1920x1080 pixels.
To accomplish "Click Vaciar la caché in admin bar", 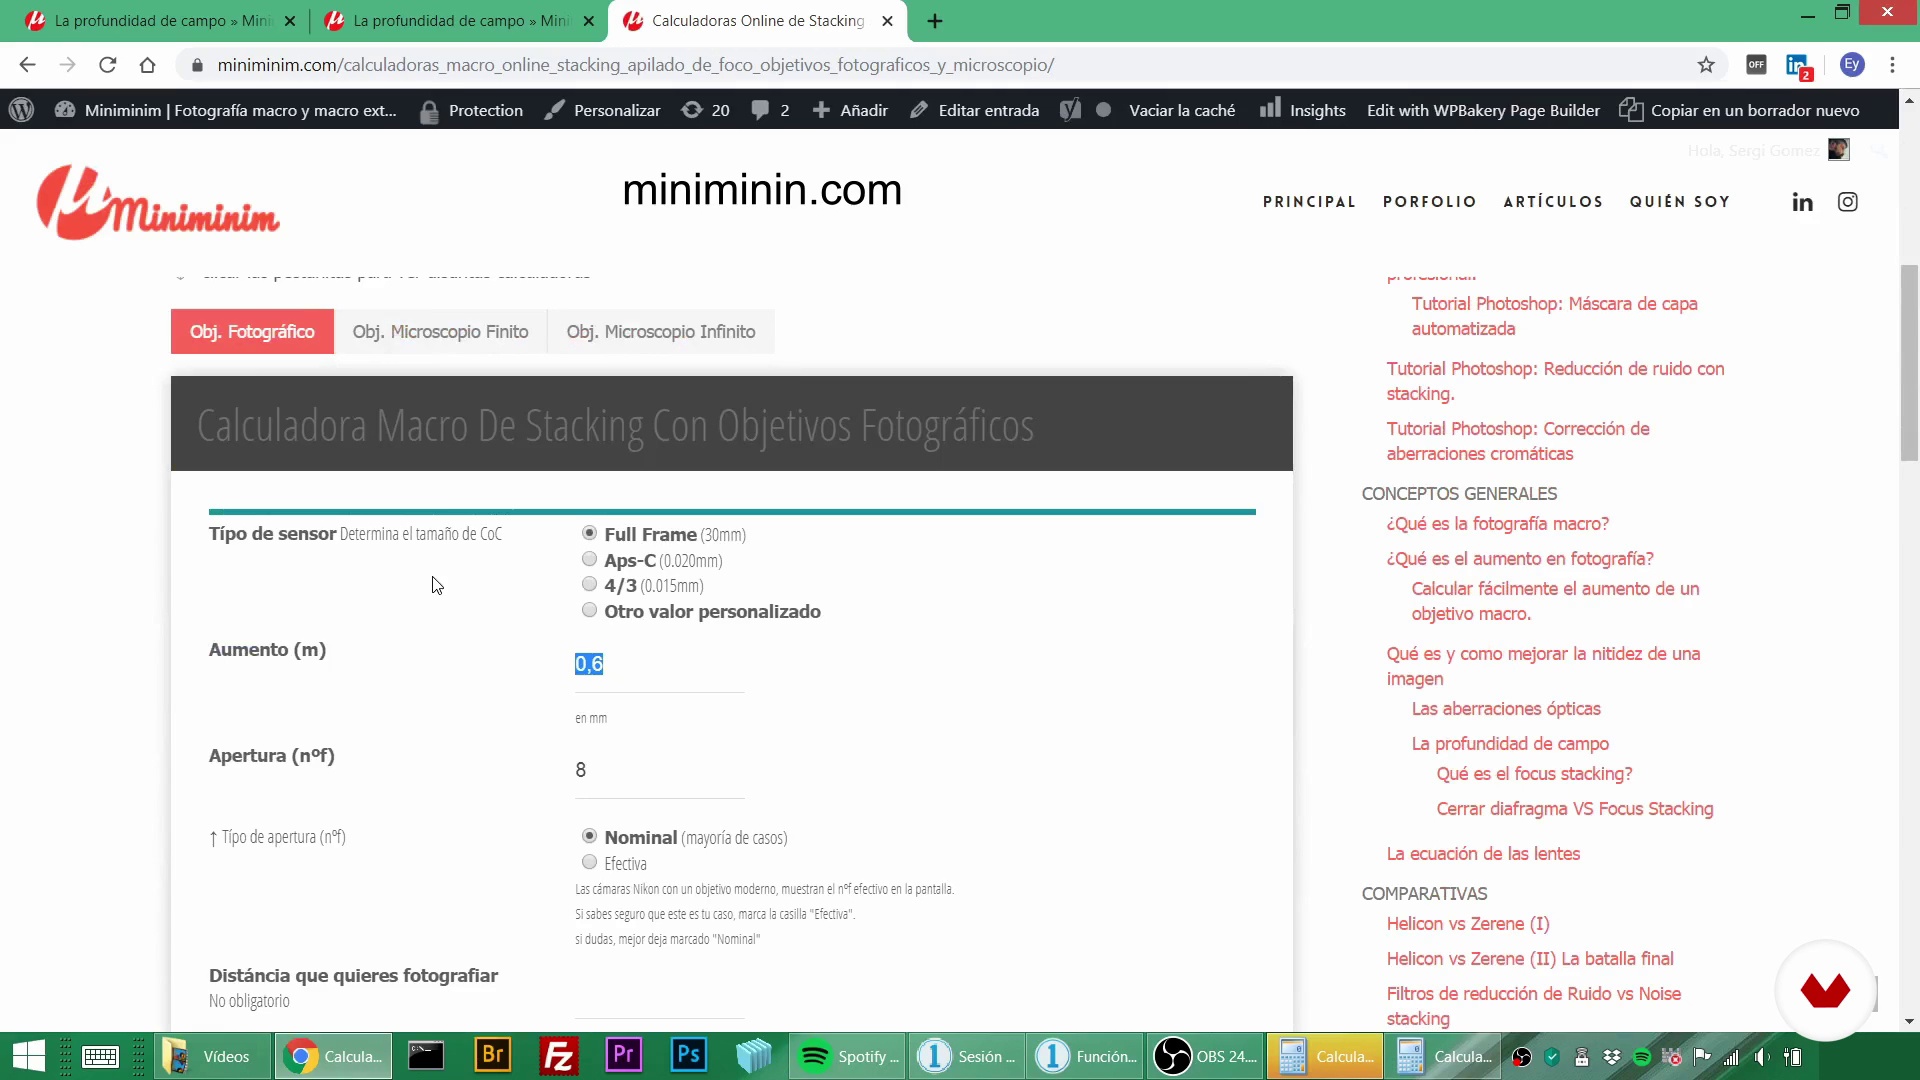I will click(1182, 110).
